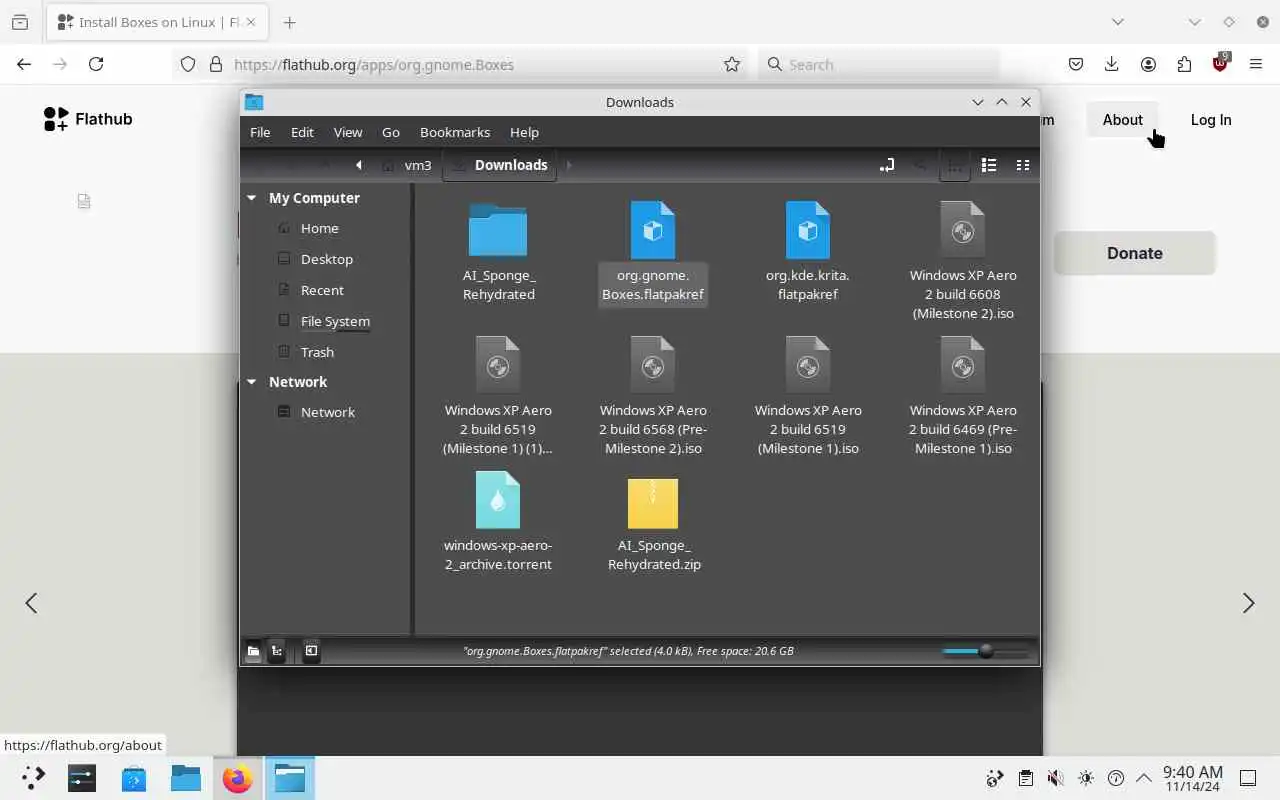Open System Settings from the taskbar
This screenshot has width=1280, height=800.
point(82,778)
